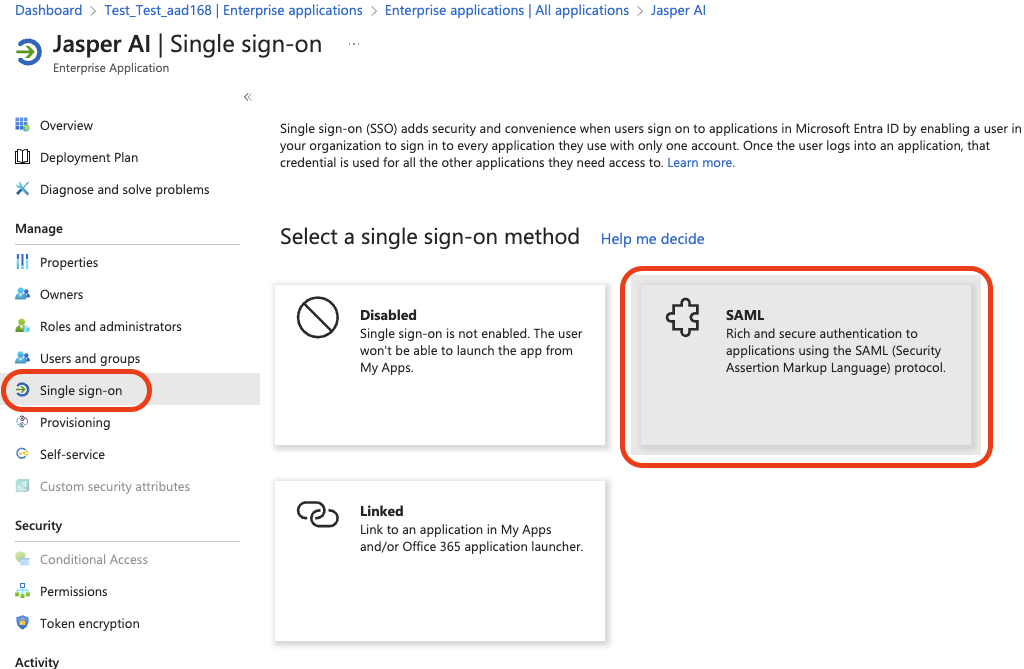The height and width of the screenshot is (669, 1024).
Task: Click the Properties sliders icon
Action: click(22, 262)
